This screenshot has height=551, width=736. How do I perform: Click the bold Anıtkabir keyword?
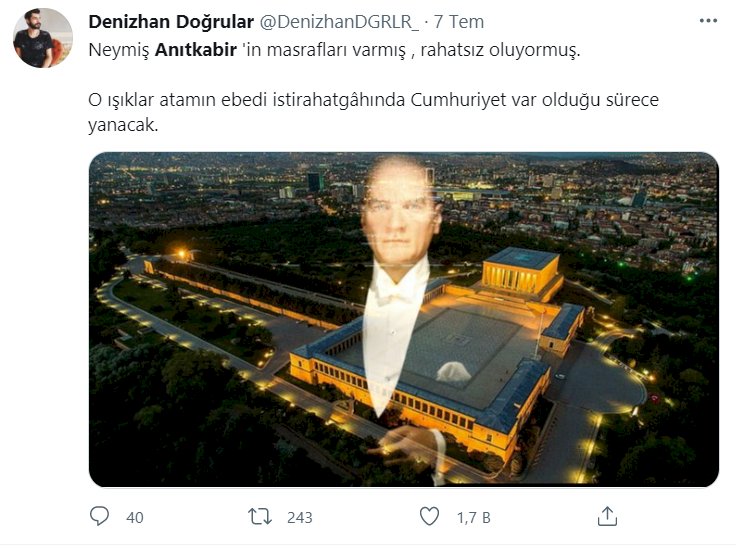[196, 50]
